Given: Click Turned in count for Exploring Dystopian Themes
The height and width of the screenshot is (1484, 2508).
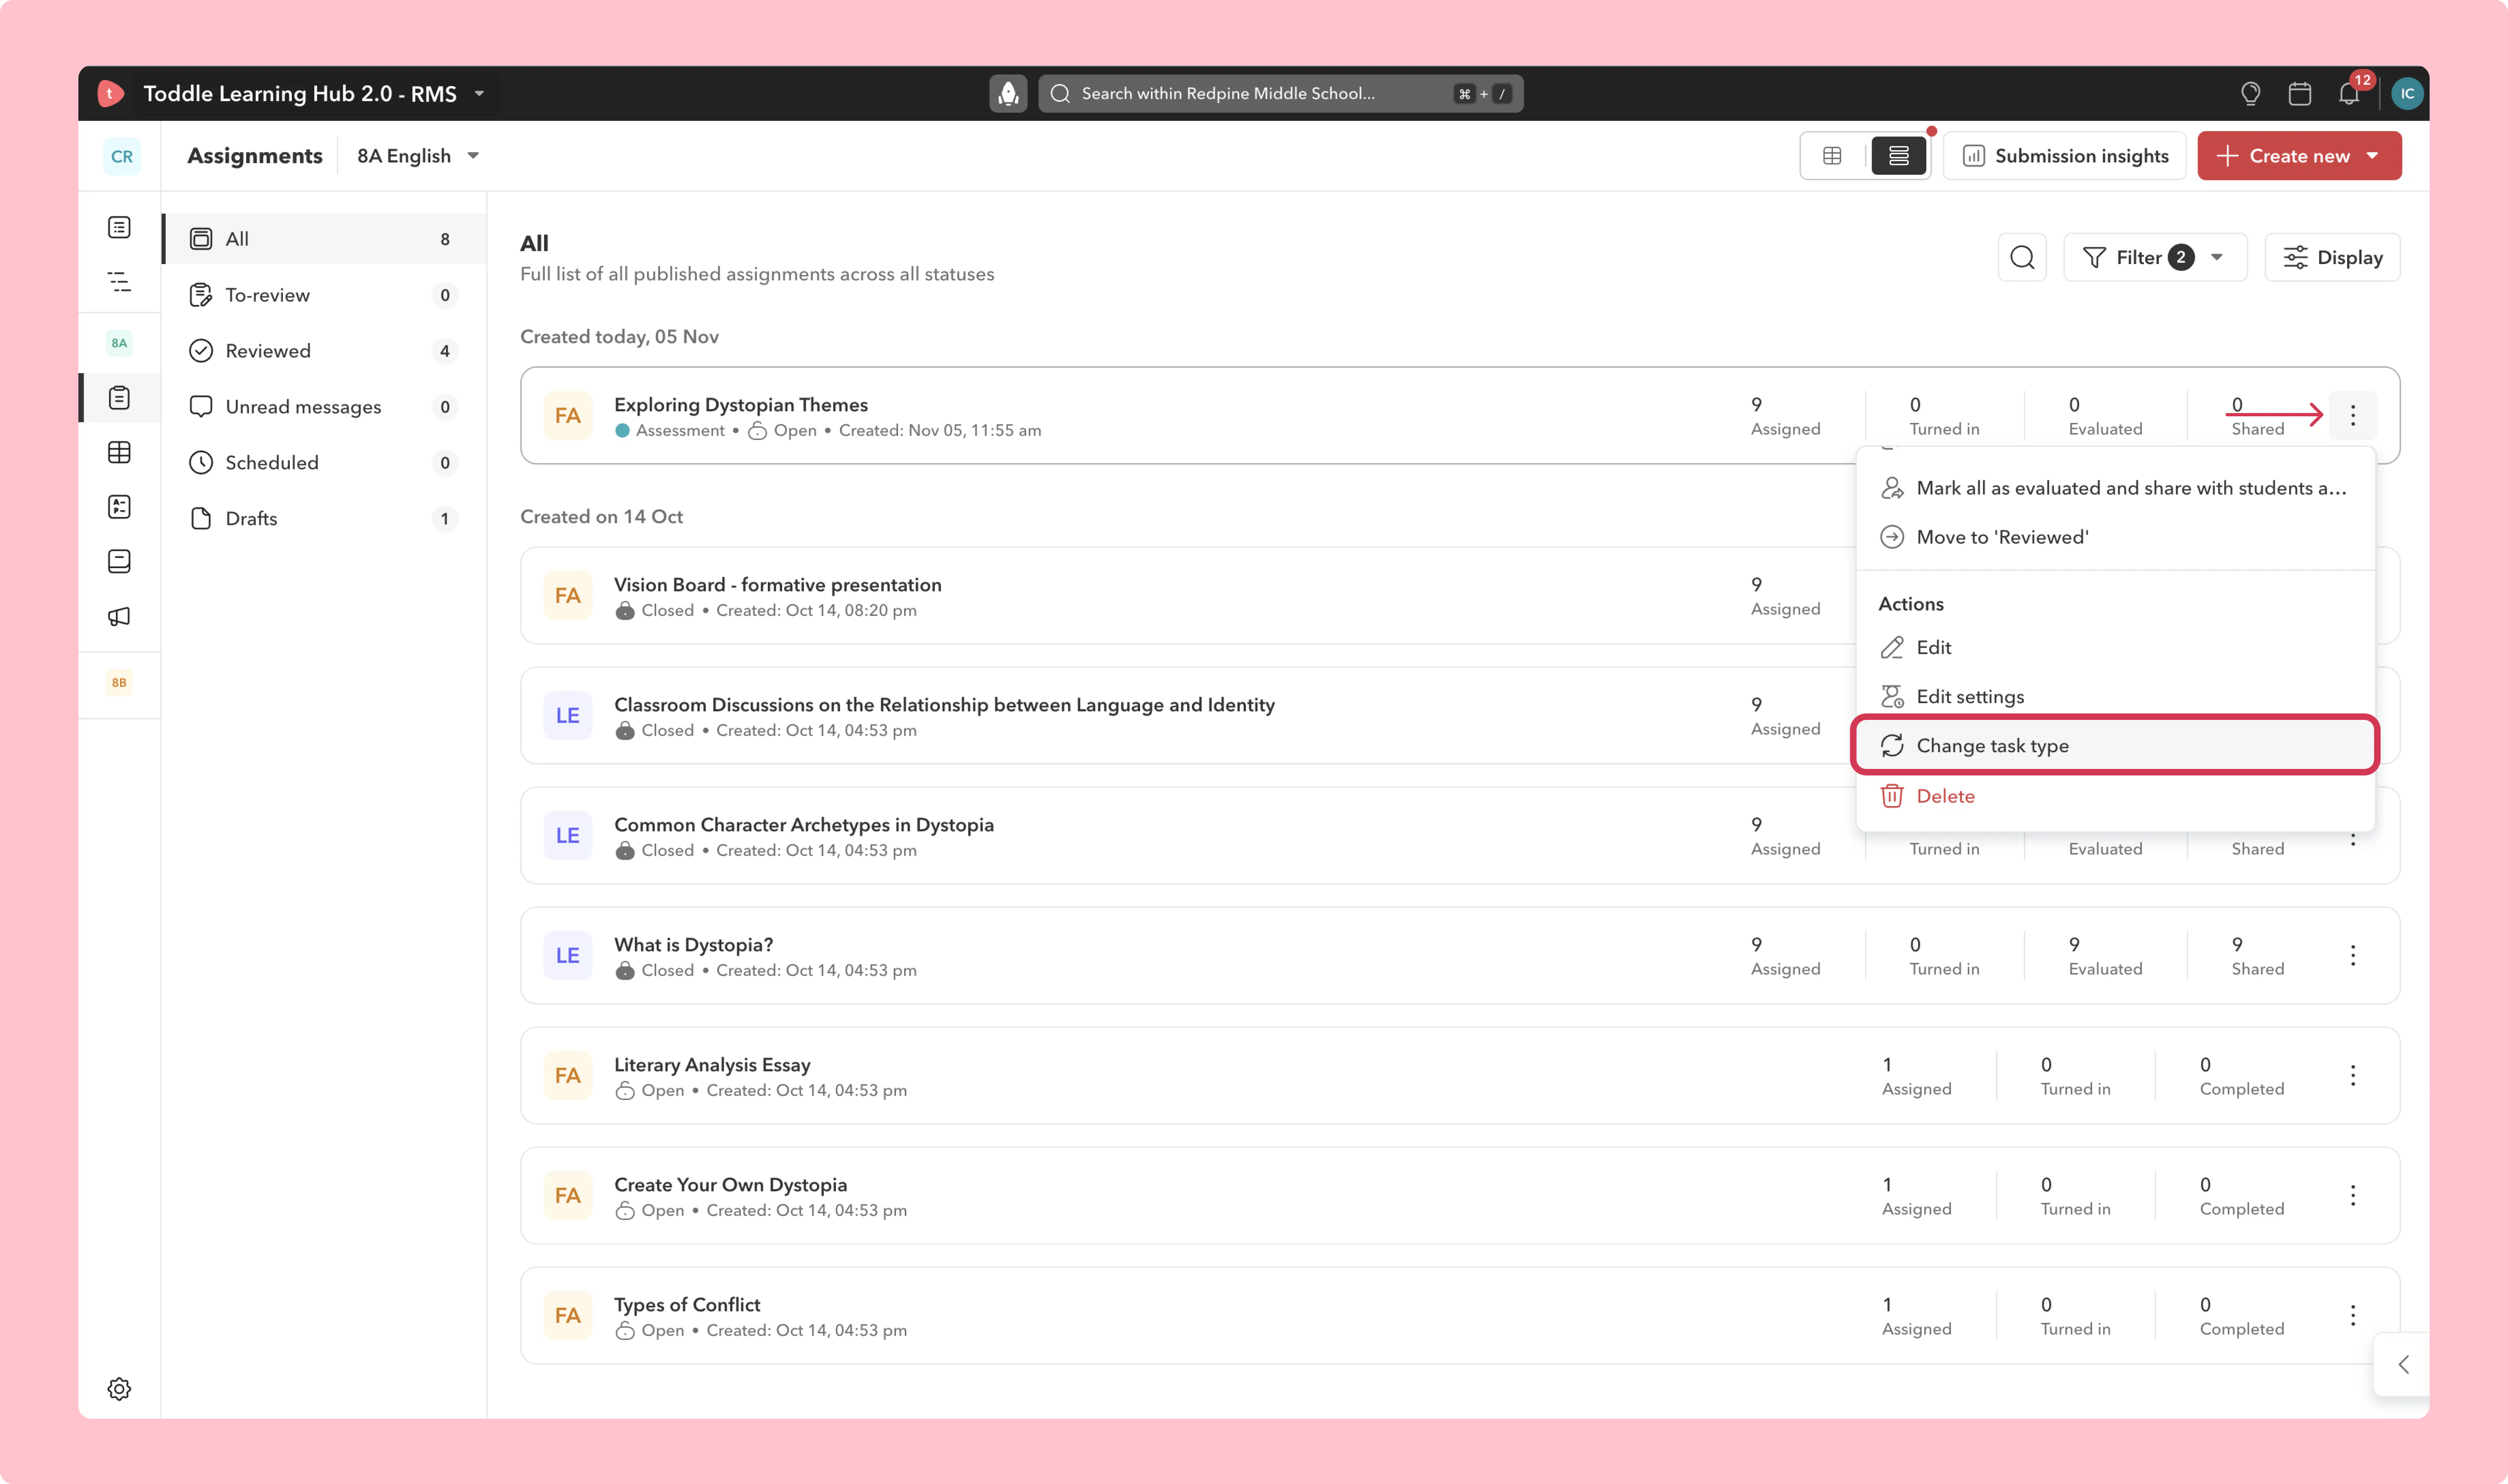Looking at the screenshot, I should (x=1944, y=415).
